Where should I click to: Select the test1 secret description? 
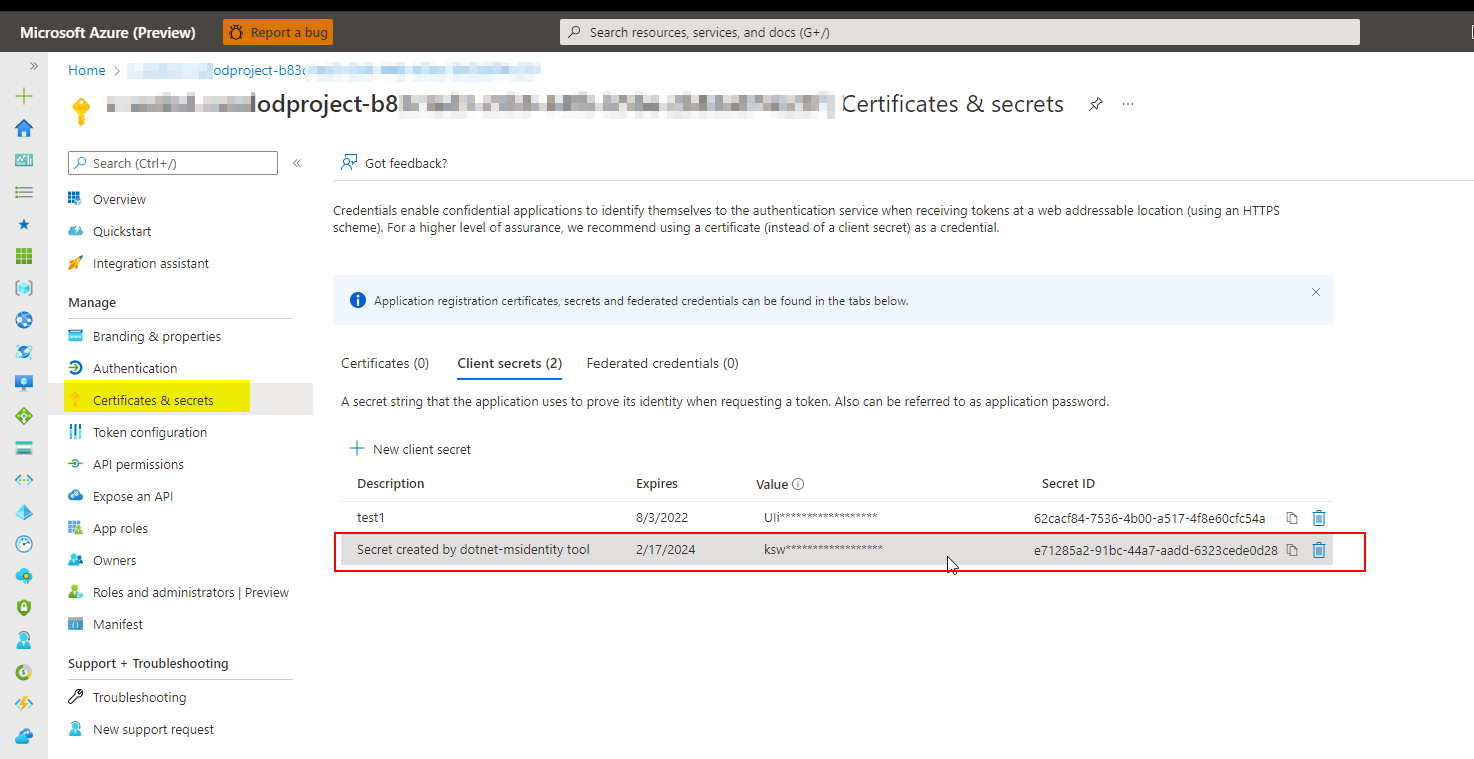371,518
